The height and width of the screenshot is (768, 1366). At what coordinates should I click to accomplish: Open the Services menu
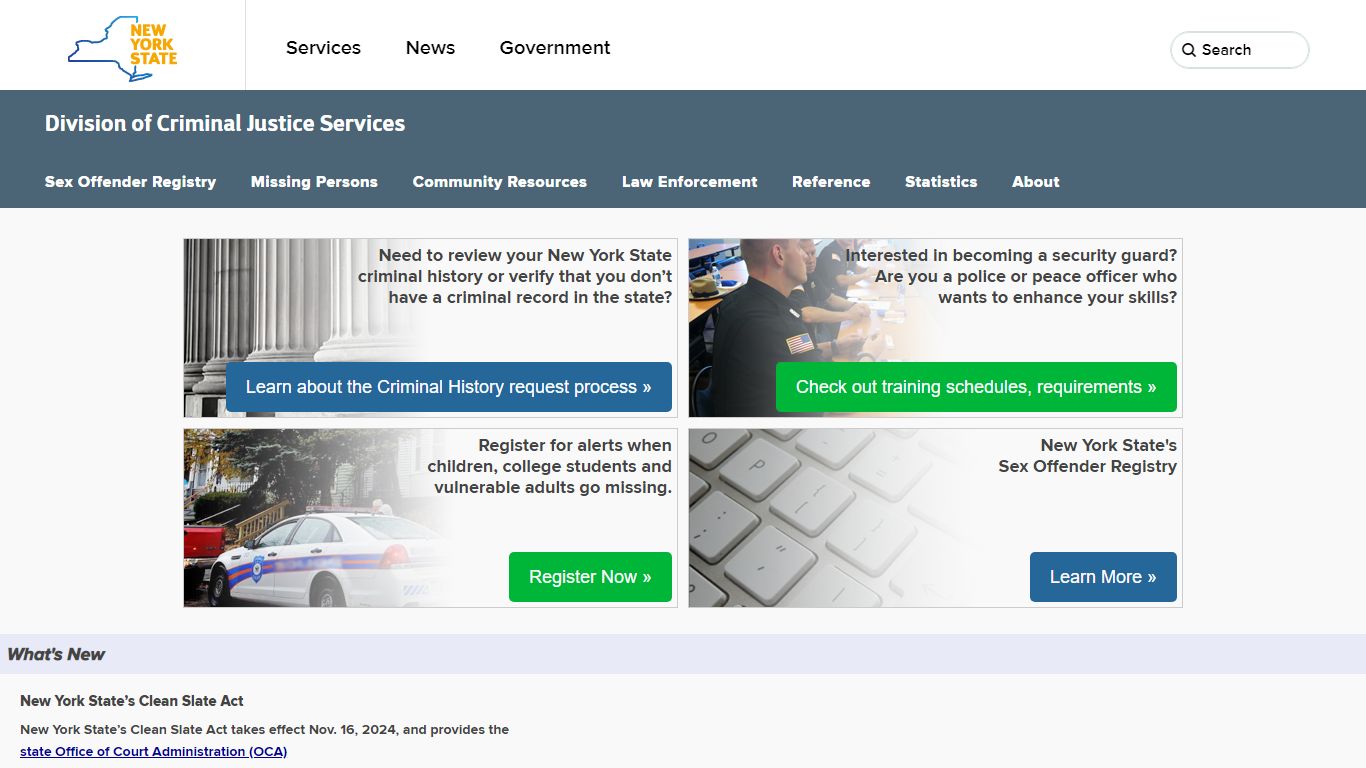pyautogui.click(x=323, y=48)
